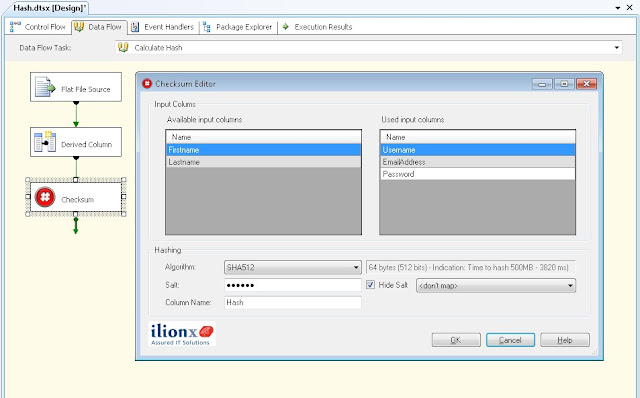
Task: Uncheck the Hide Salt checkbox
Action: point(370,285)
